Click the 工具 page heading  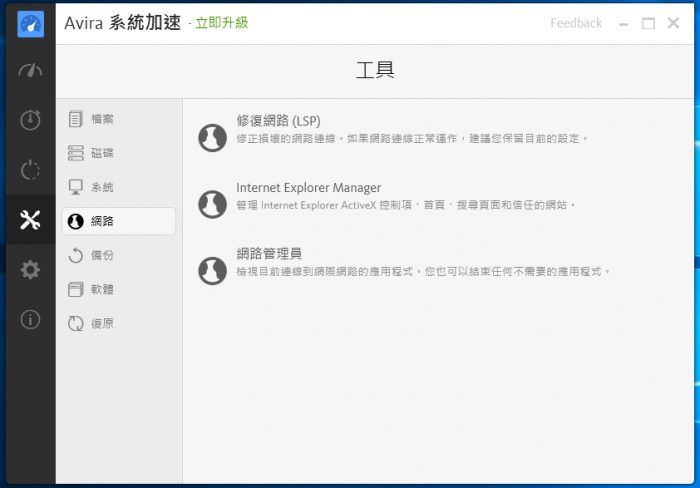tap(375, 70)
